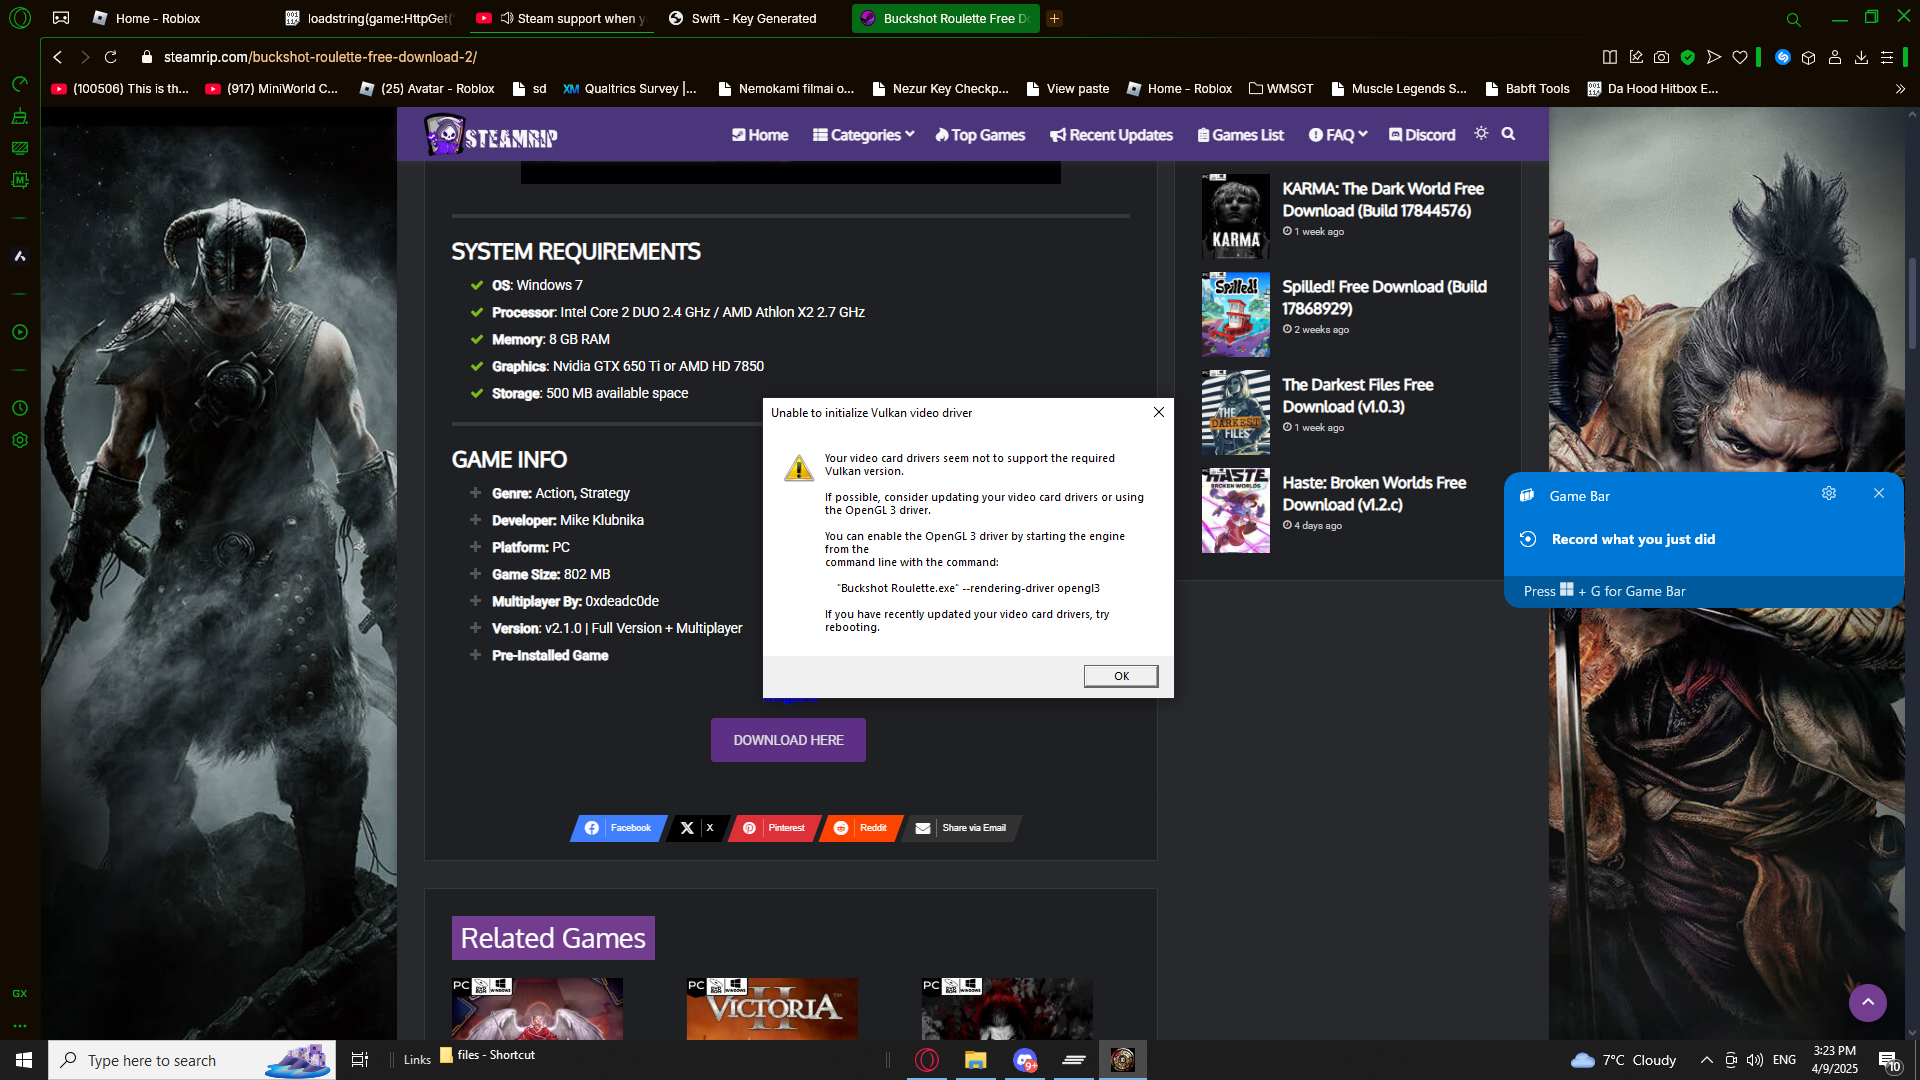Reload the current page
This screenshot has width=1920, height=1080.
[111, 57]
